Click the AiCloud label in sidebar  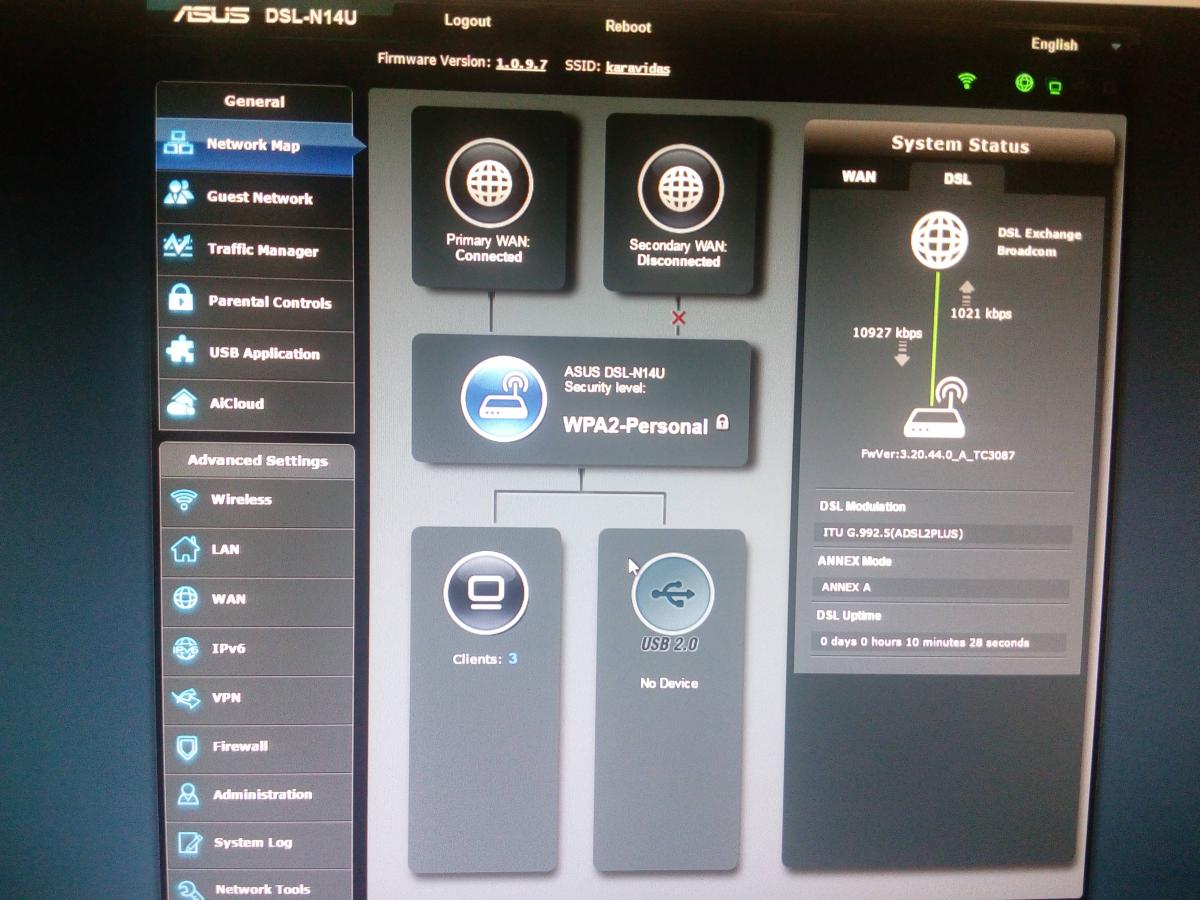[237, 404]
